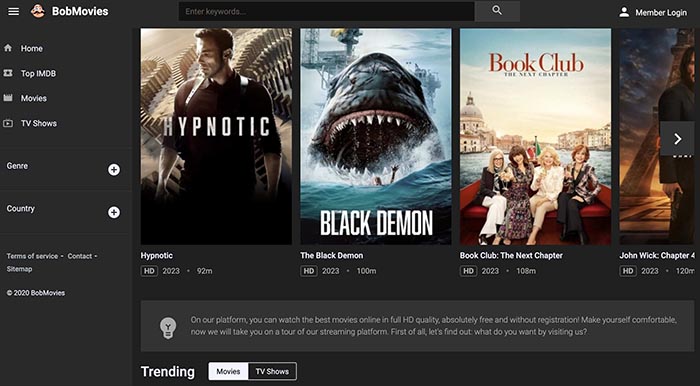Open the hamburger menu icon
700x386 pixels.
click(13, 12)
